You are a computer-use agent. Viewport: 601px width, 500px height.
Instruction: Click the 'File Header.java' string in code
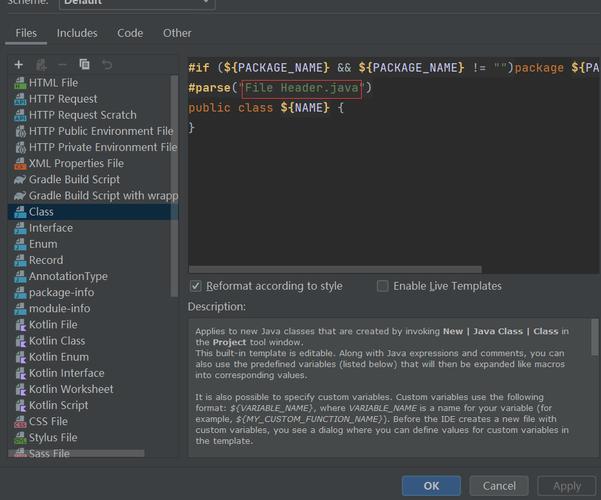302,88
